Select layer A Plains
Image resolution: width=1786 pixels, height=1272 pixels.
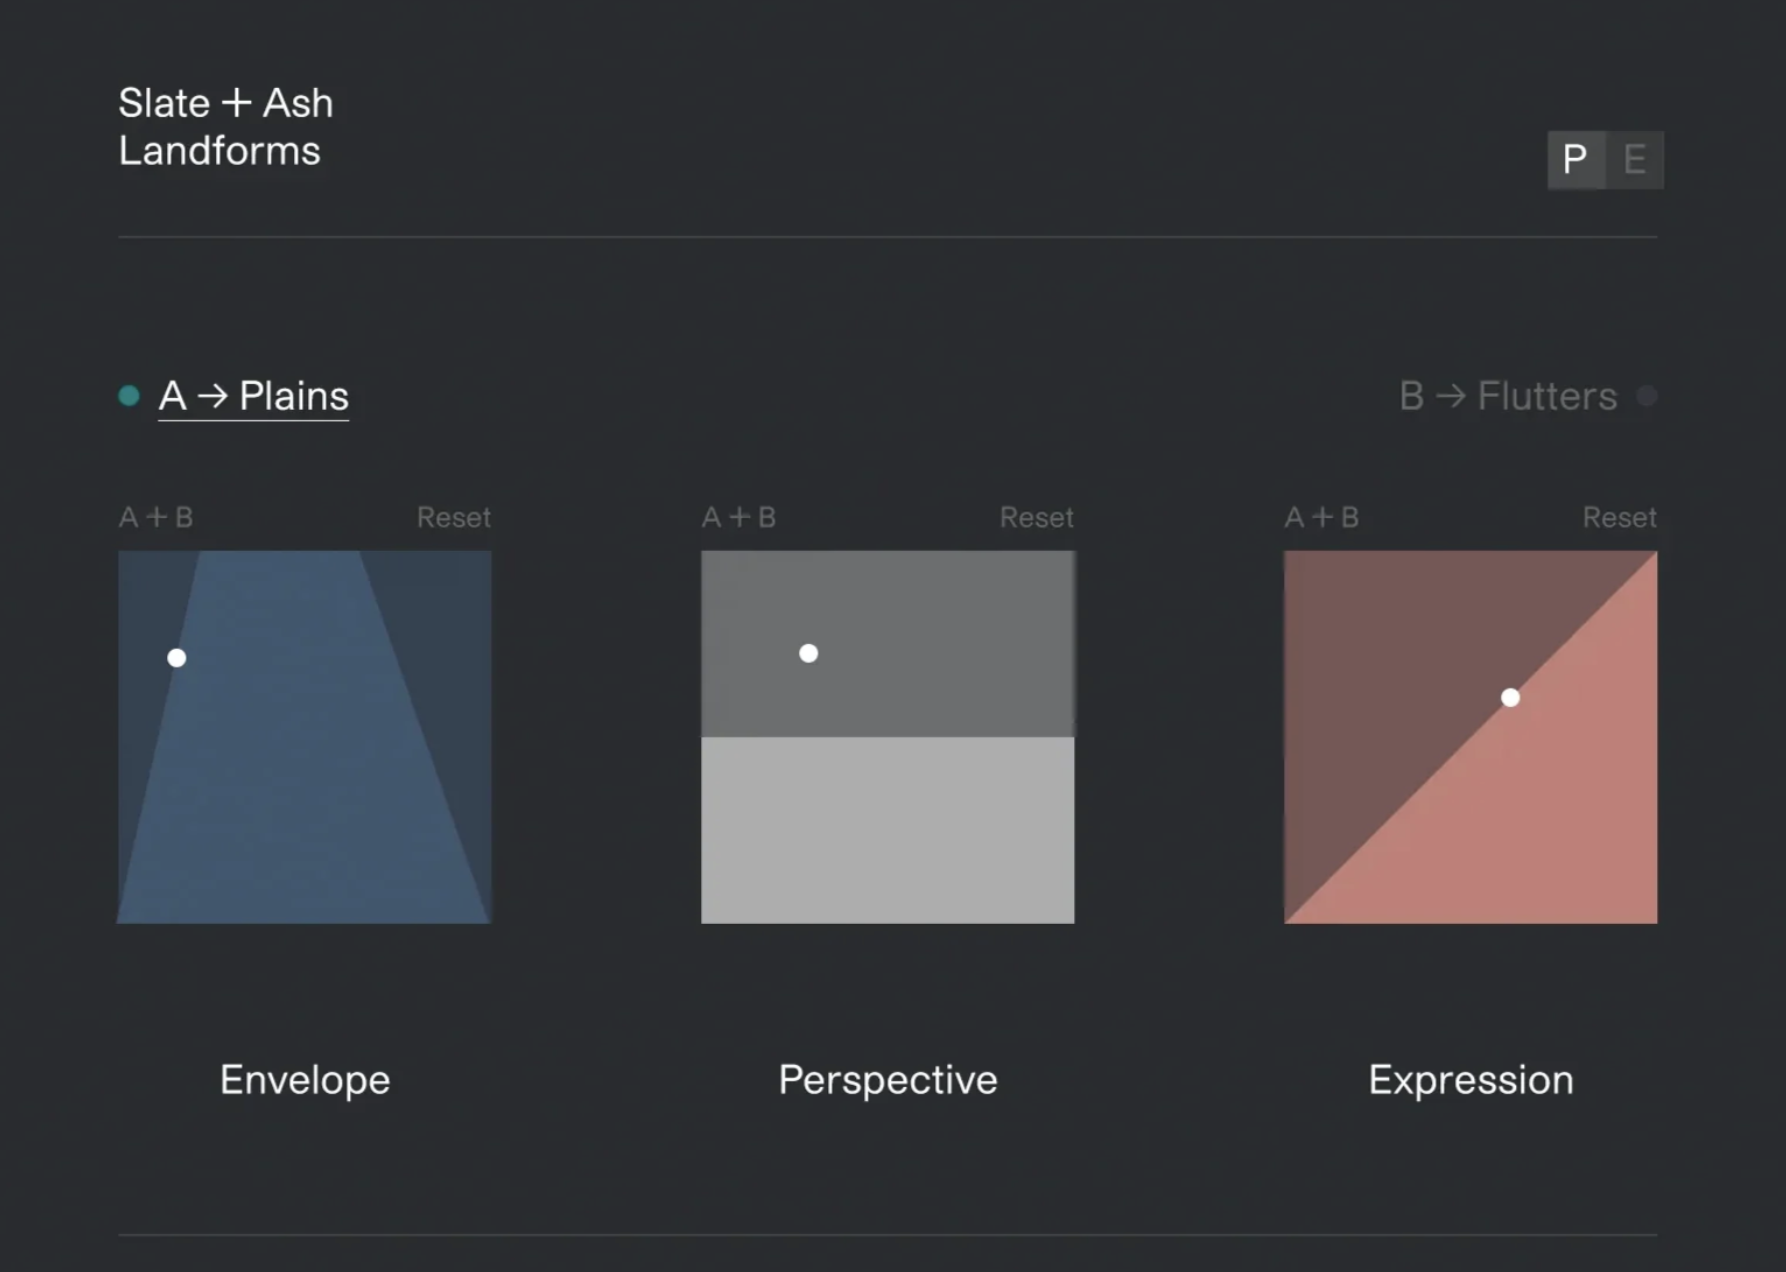[x=253, y=396]
